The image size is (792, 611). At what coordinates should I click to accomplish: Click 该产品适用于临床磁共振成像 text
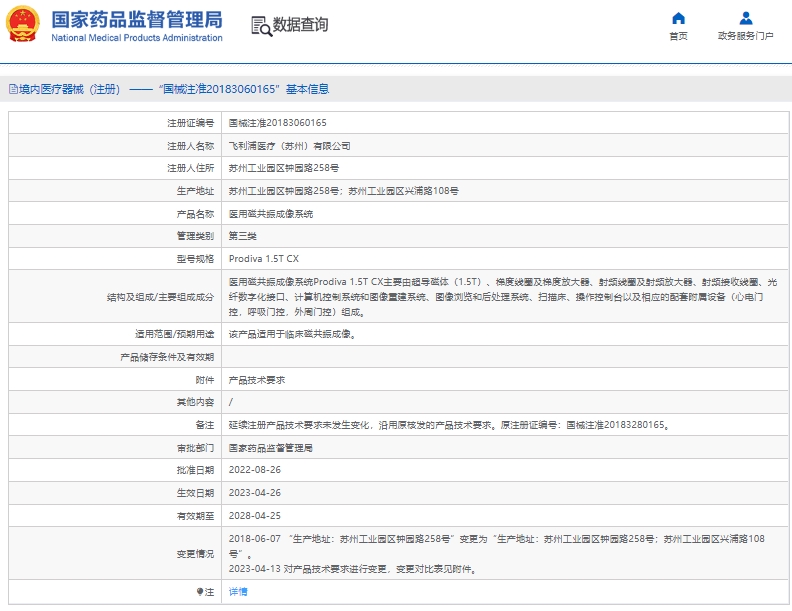coord(292,334)
